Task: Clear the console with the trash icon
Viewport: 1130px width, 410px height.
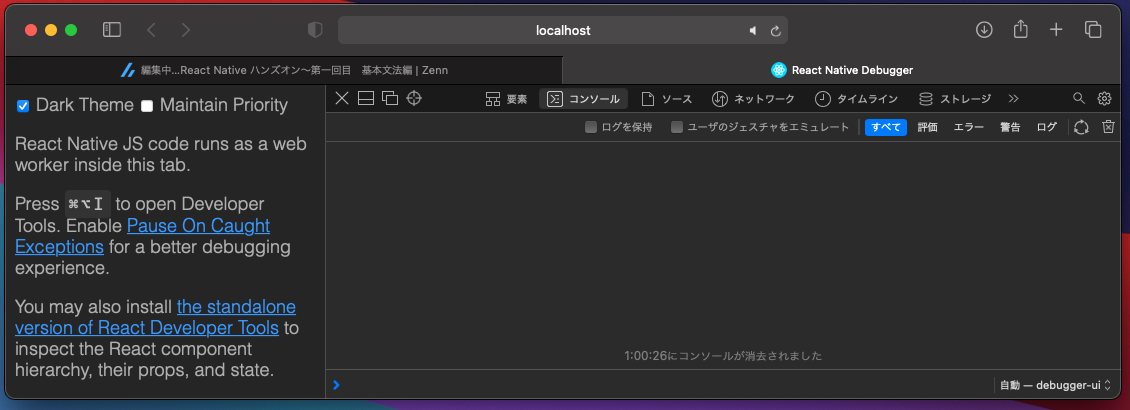Action: click(1108, 127)
